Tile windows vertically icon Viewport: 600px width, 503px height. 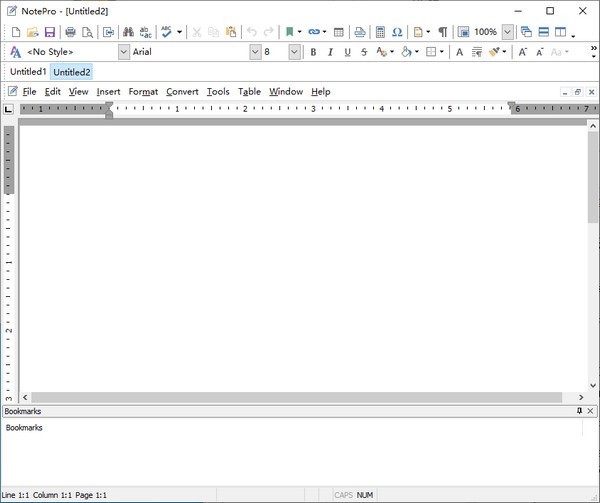pyautogui.click(x=561, y=32)
